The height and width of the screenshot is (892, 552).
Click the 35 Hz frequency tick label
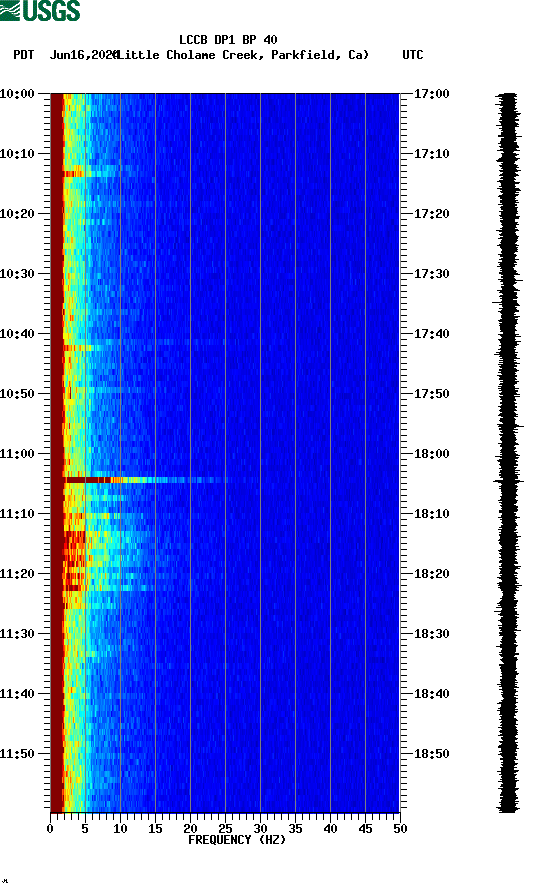[x=295, y=829]
